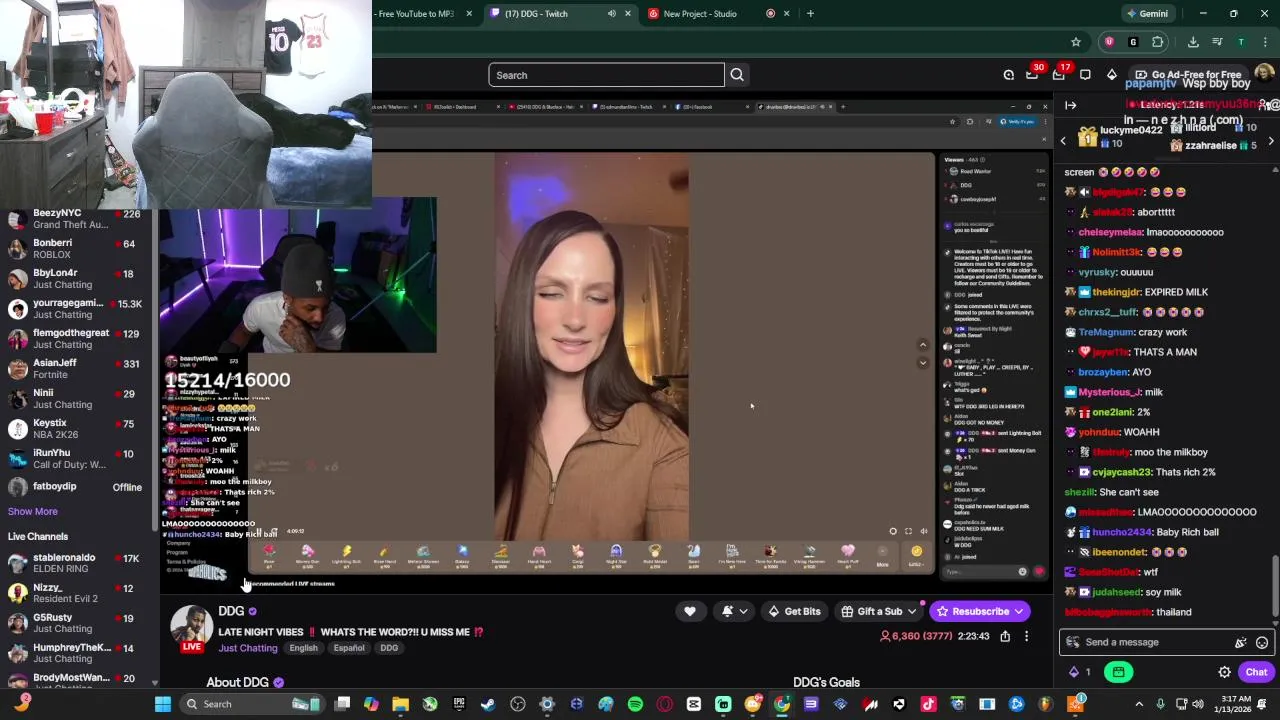The height and width of the screenshot is (720, 1280).
Task: Open Spotify from the taskbar
Action: (635, 704)
